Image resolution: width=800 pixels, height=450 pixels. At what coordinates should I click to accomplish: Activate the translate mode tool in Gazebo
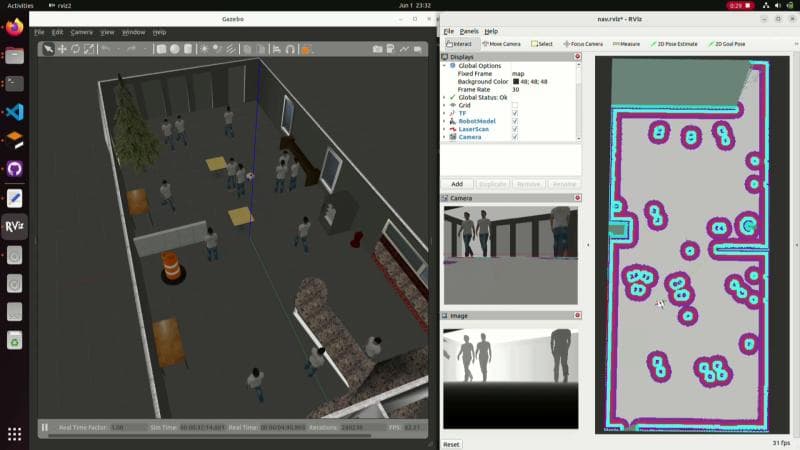click(x=62, y=49)
